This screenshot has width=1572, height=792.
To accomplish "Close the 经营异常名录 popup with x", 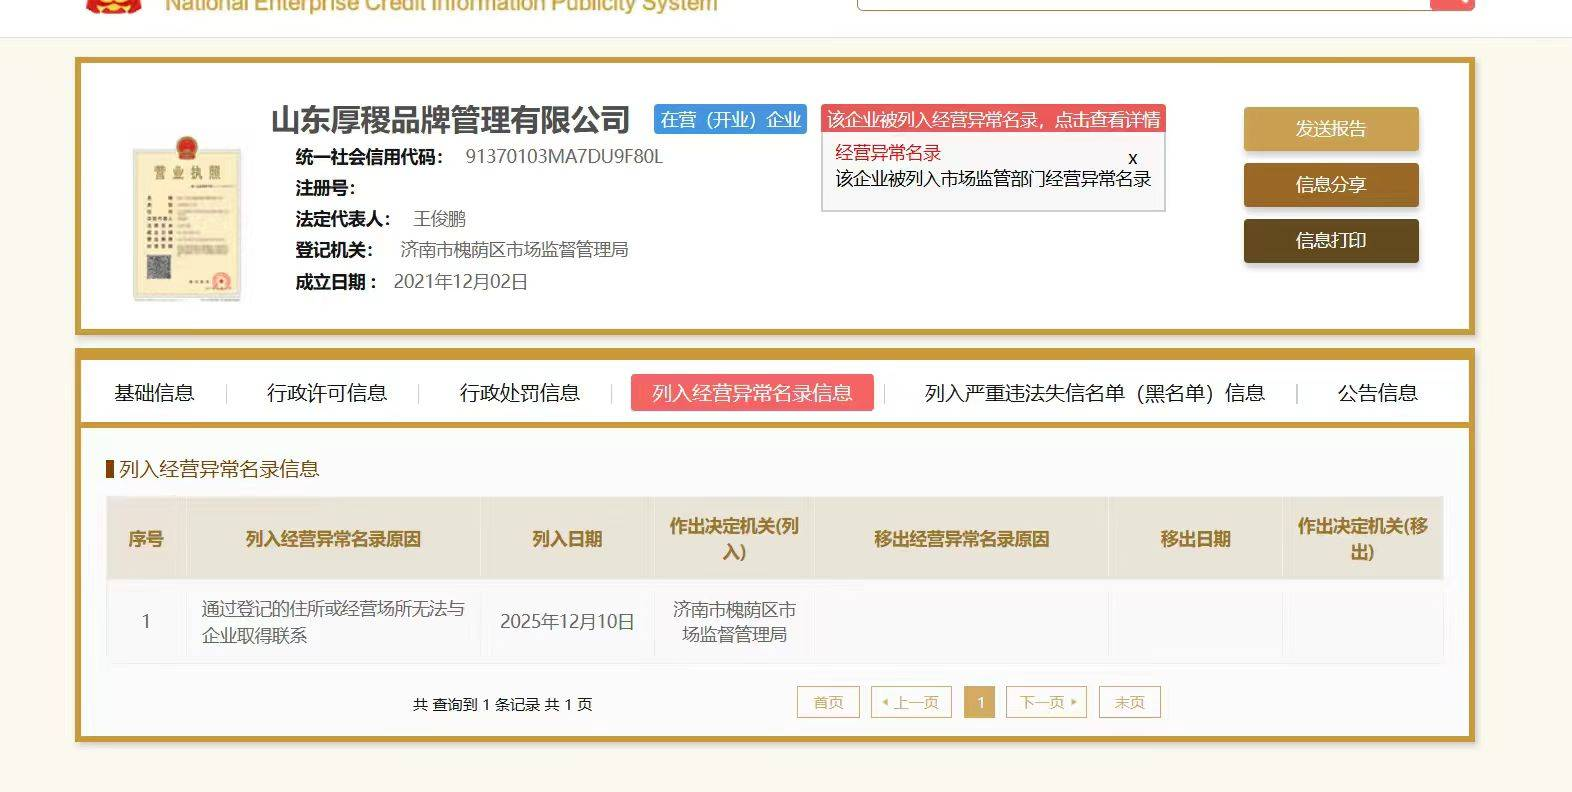I will point(1132,158).
